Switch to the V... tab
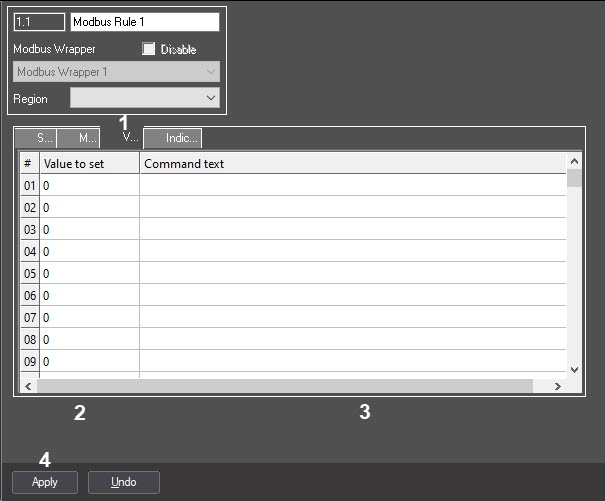This screenshot has width=605, height=501. [x=122, y=137]
